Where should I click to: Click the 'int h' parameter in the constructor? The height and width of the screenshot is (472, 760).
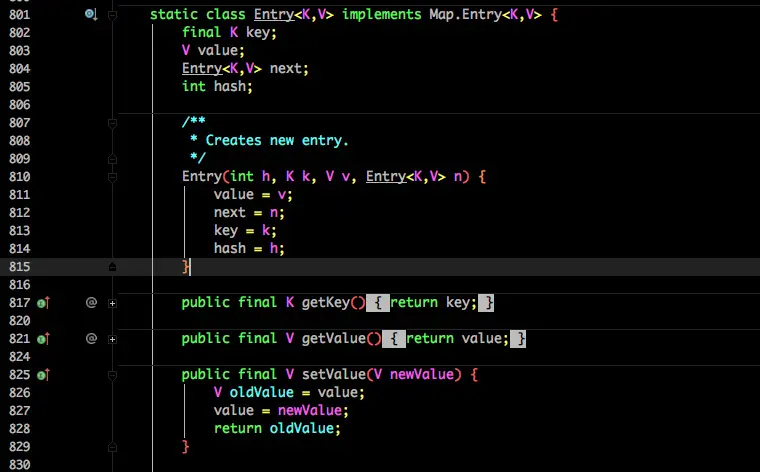(x=250, y=176)
